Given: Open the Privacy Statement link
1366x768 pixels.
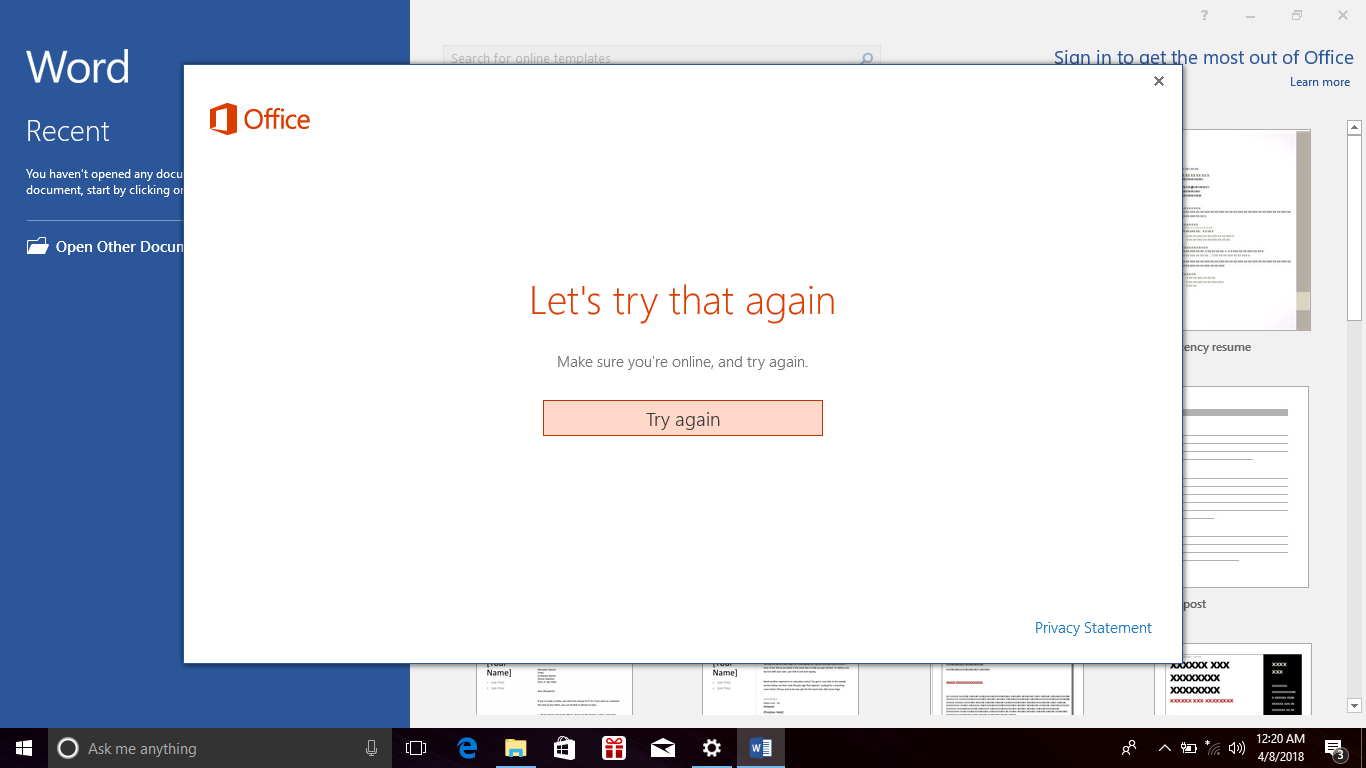Looking at the screenshot, I should click(x=1093, y=628).
